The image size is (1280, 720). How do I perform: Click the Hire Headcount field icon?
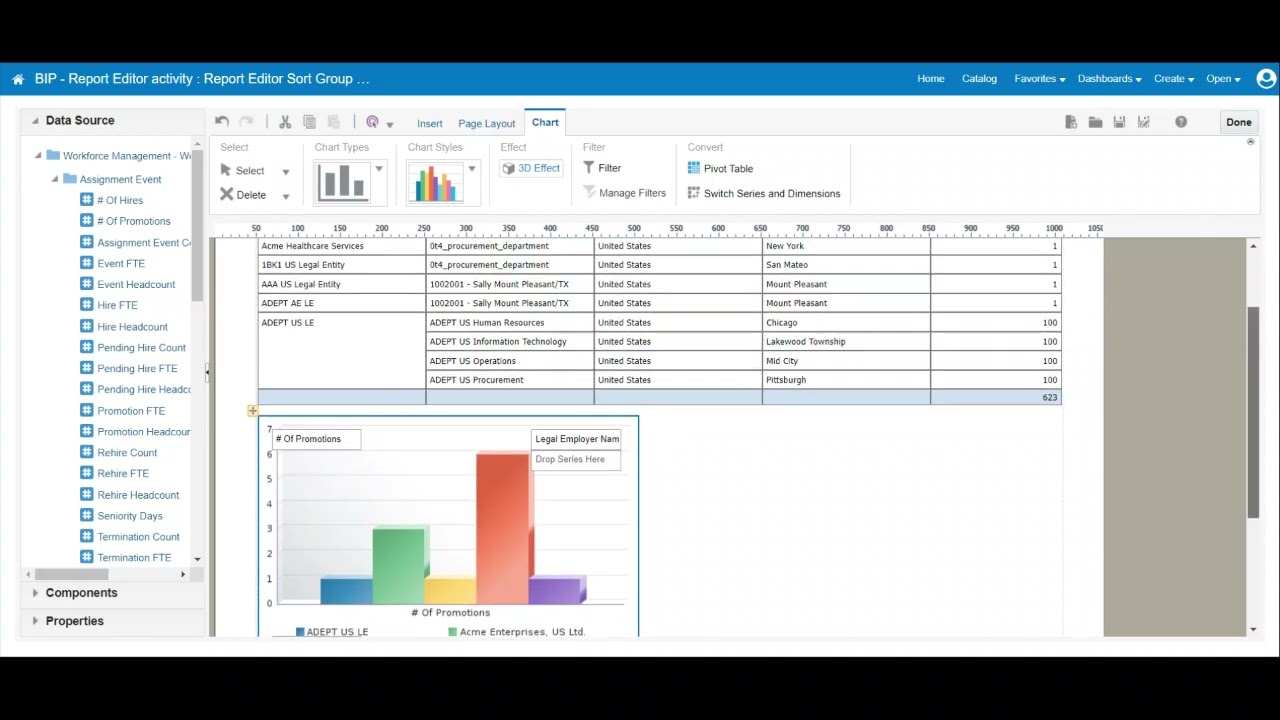(87, 326)
